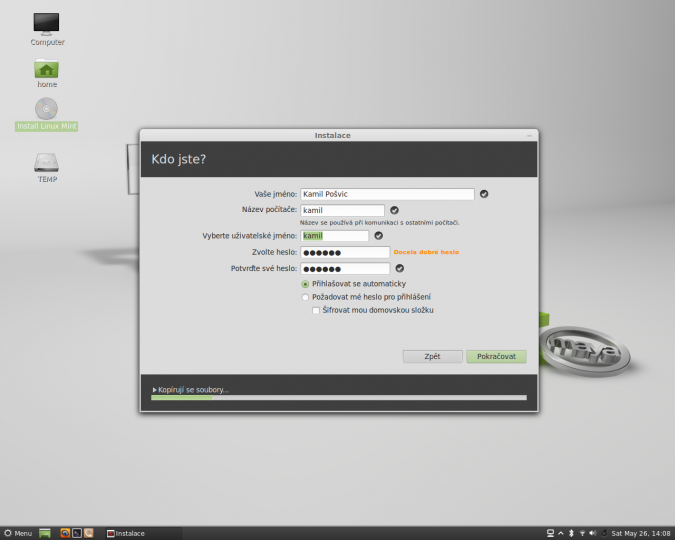Open the volume speaker tray icon
Viewport: 675px width, 540px height.
click(x=593, y=533)
